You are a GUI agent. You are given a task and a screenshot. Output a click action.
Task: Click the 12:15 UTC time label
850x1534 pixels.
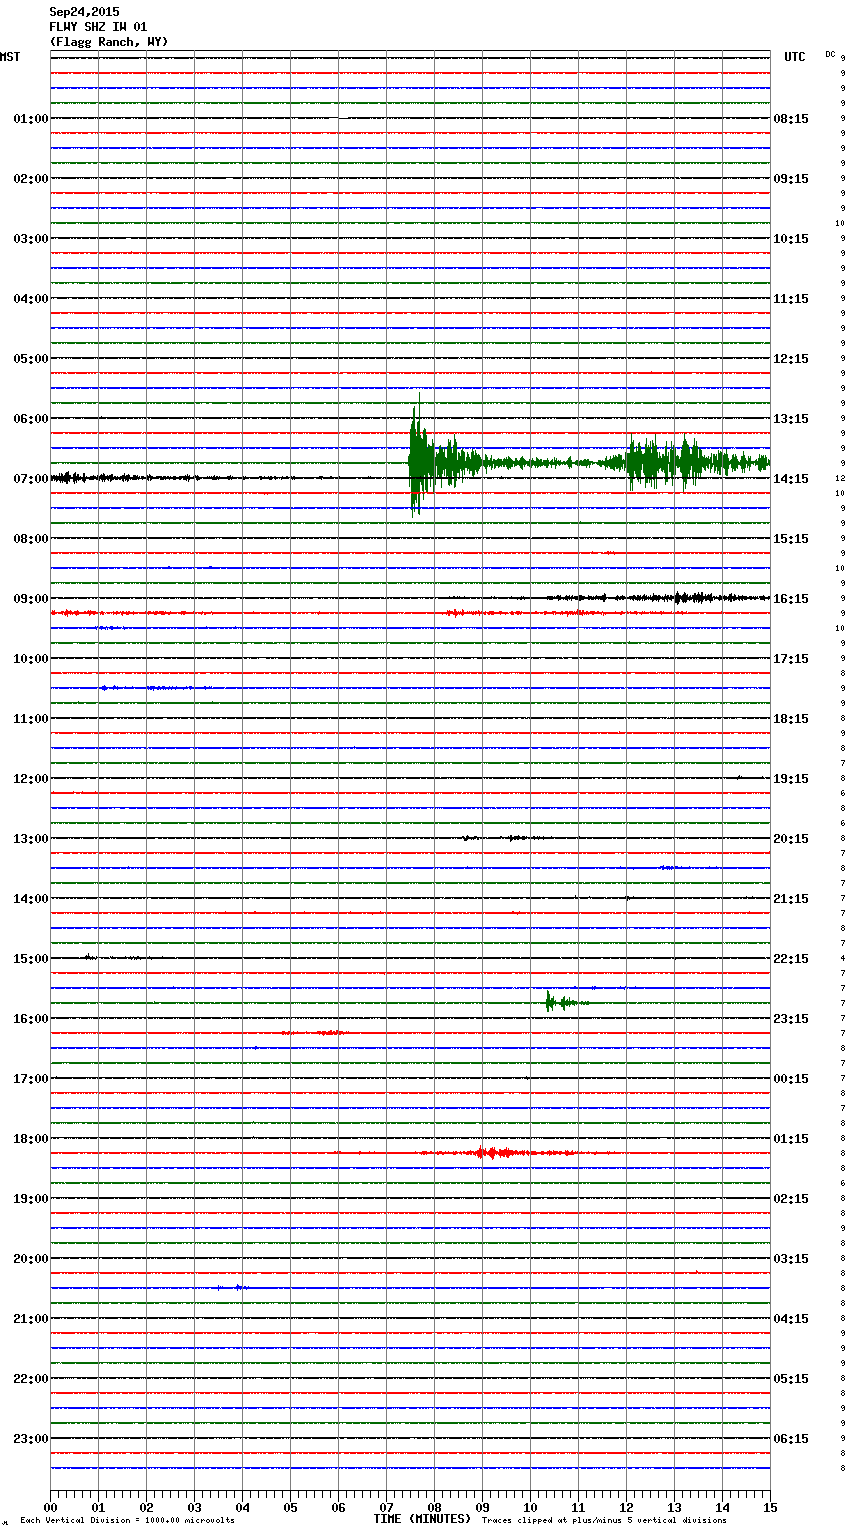[x=791, y=359]
